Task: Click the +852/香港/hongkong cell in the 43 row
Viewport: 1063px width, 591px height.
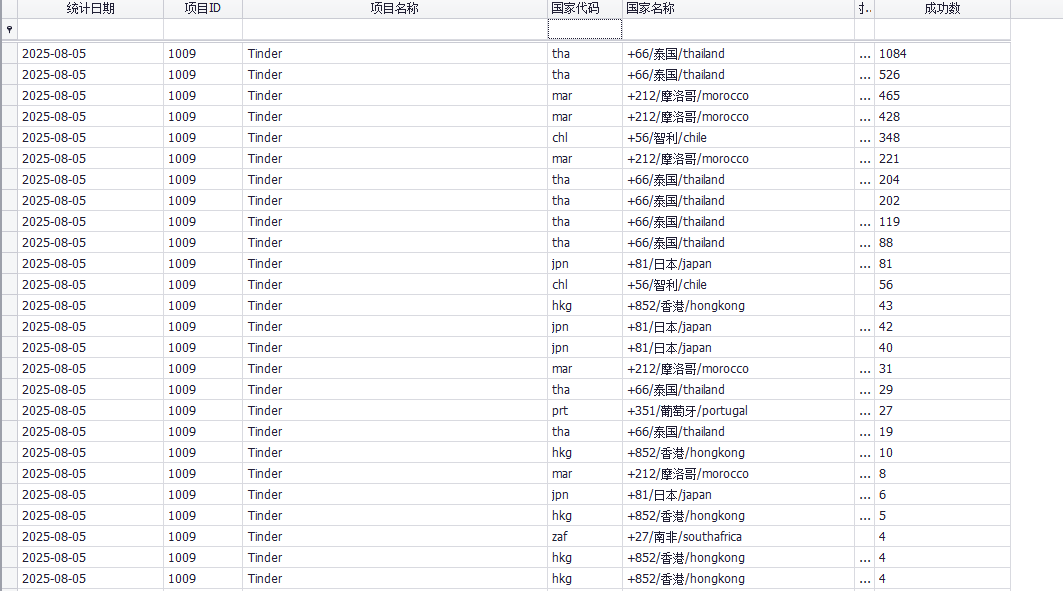Action: pos(738,306)
